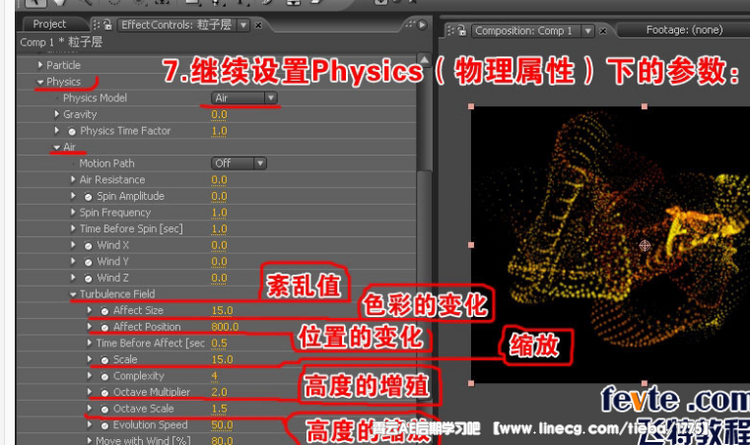Close the Effect Controls 粒子层 tab

click(258, 25)
